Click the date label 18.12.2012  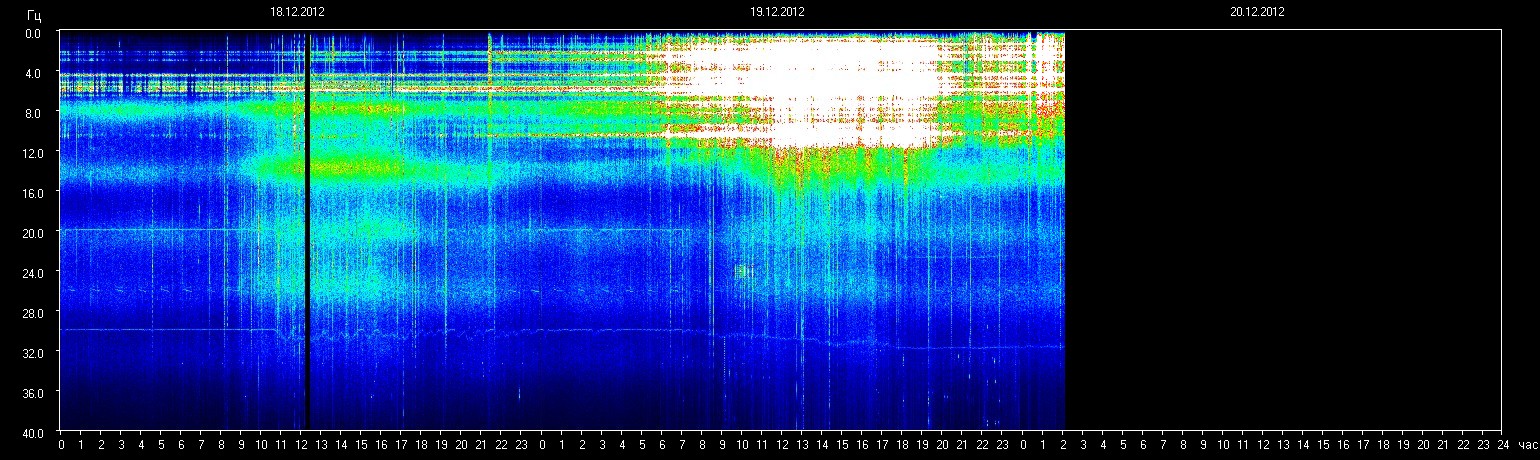pyautogui.click(x=297, y=12)
